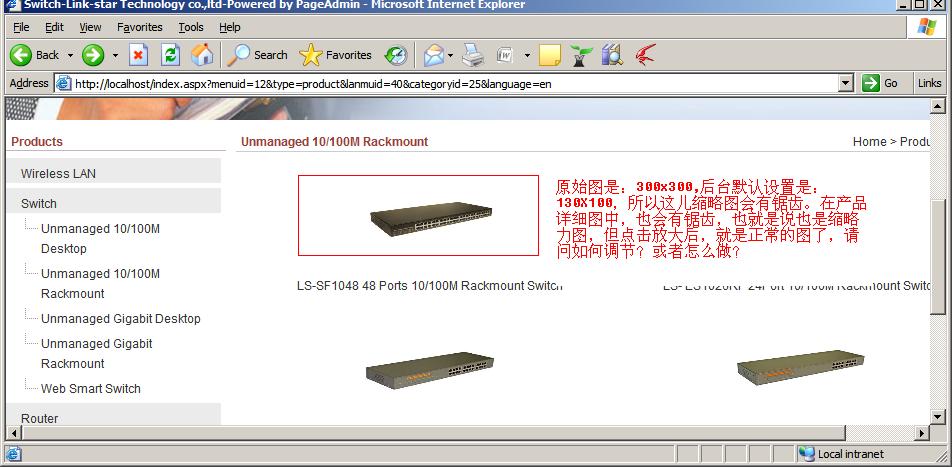Click in the address bar URL field
The height and width of the screenshot is (467, 952).
pyautogui.click(x=450, y=83)
